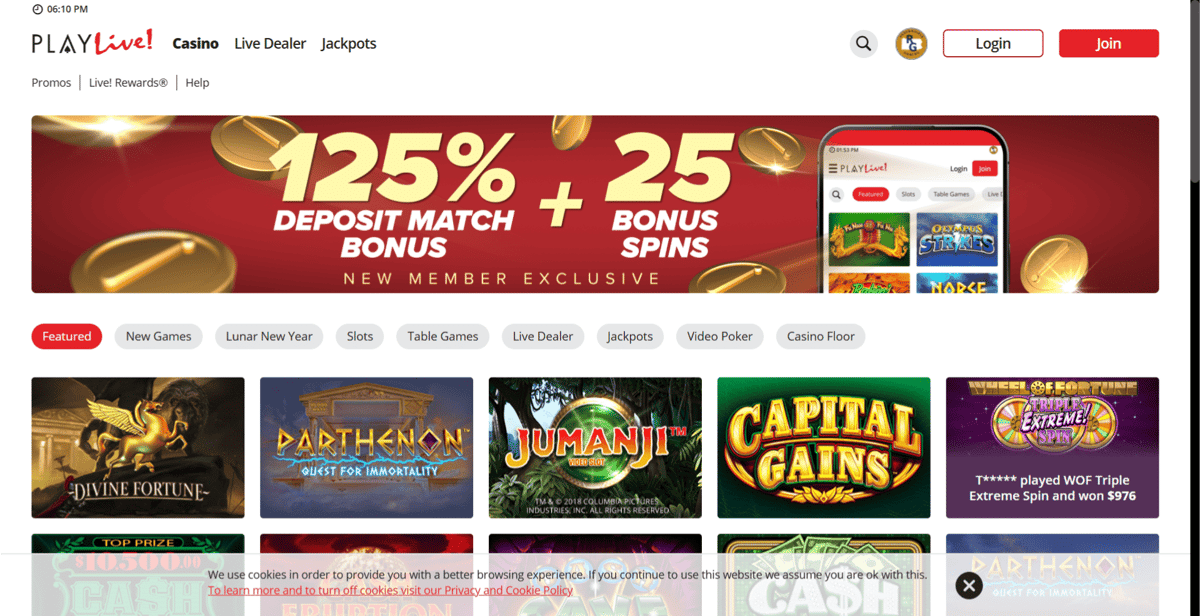The image size is (1200, 616).
Task: Open the Promos link
Action: (x=51, y=82)
